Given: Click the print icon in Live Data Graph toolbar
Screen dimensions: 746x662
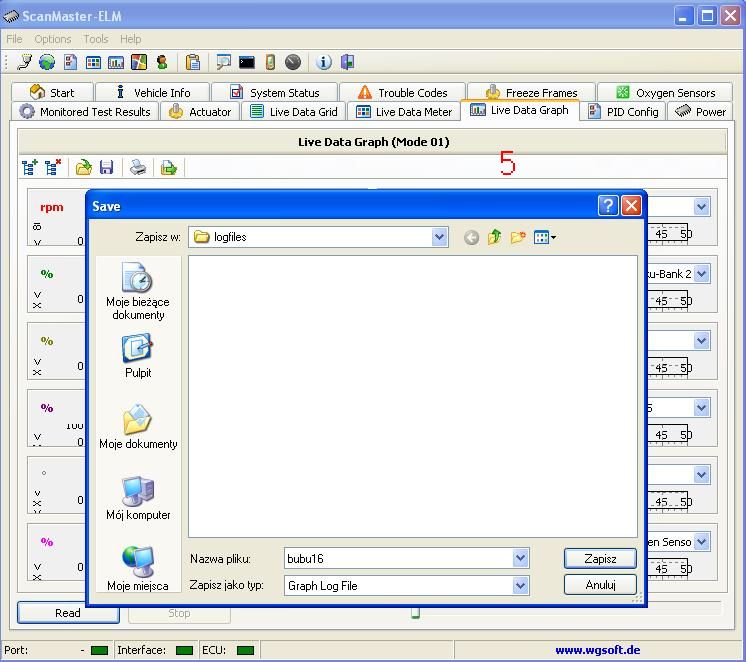Looking at the screenshot, I should (138, 167).
